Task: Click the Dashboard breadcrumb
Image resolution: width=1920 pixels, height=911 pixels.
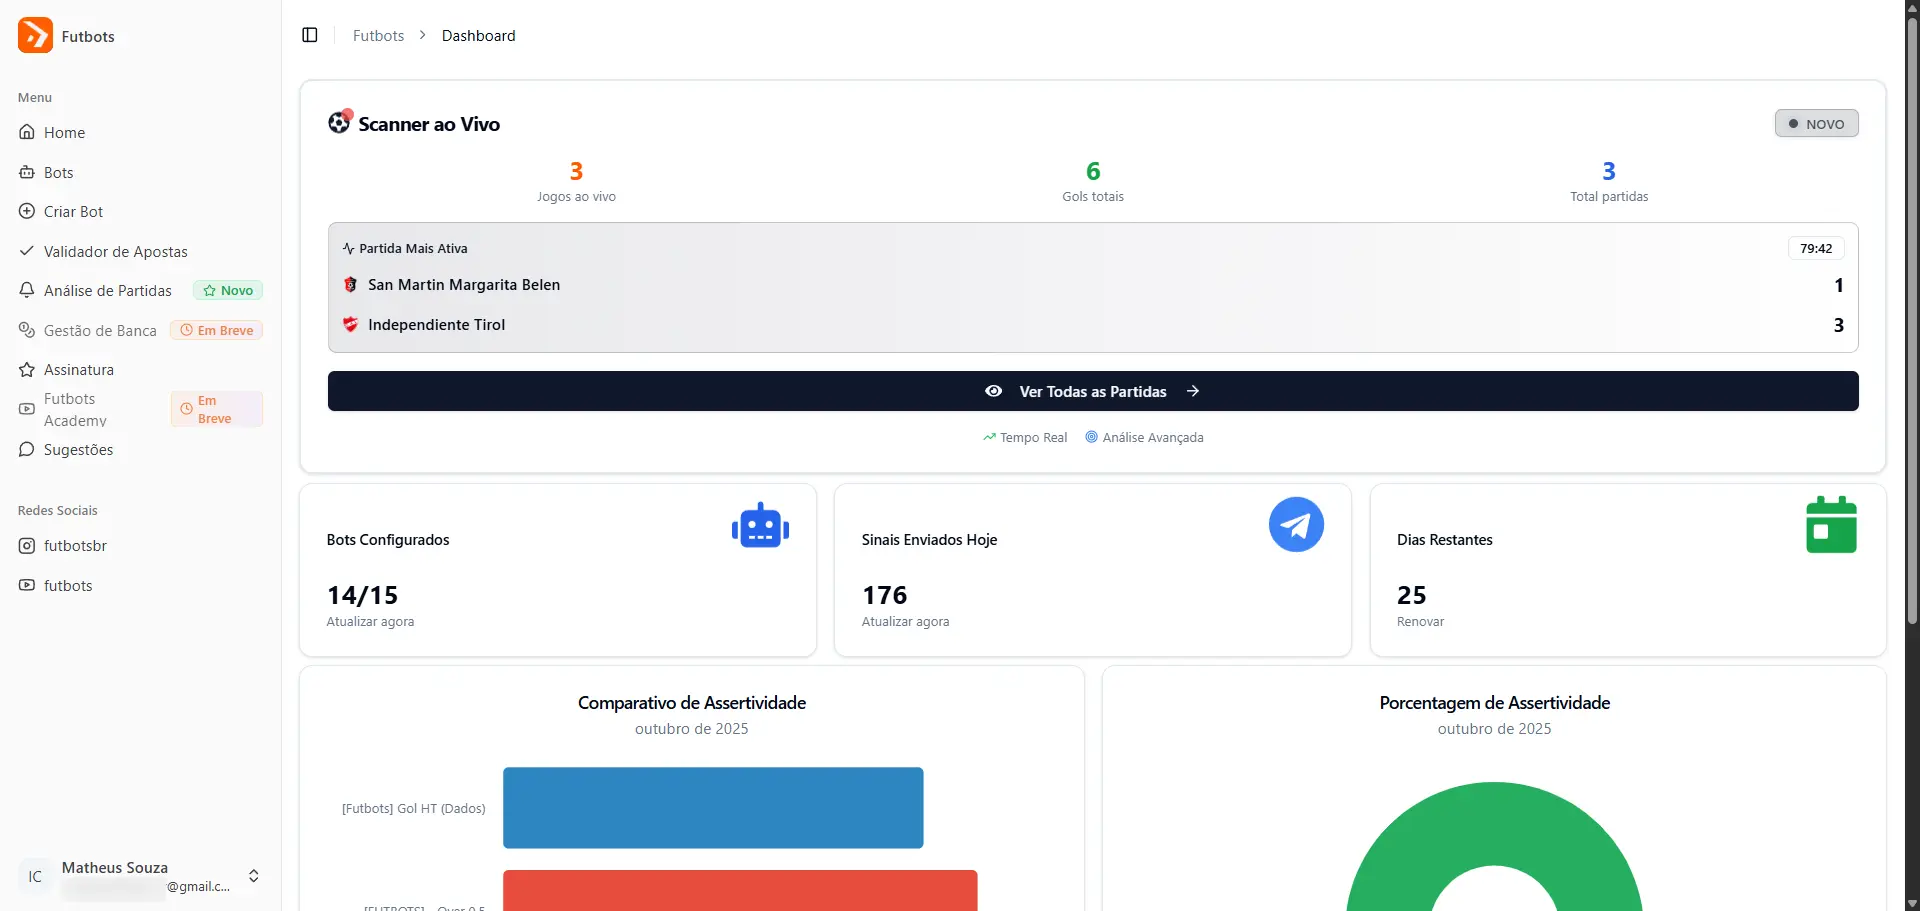Action: click(479, 35)
